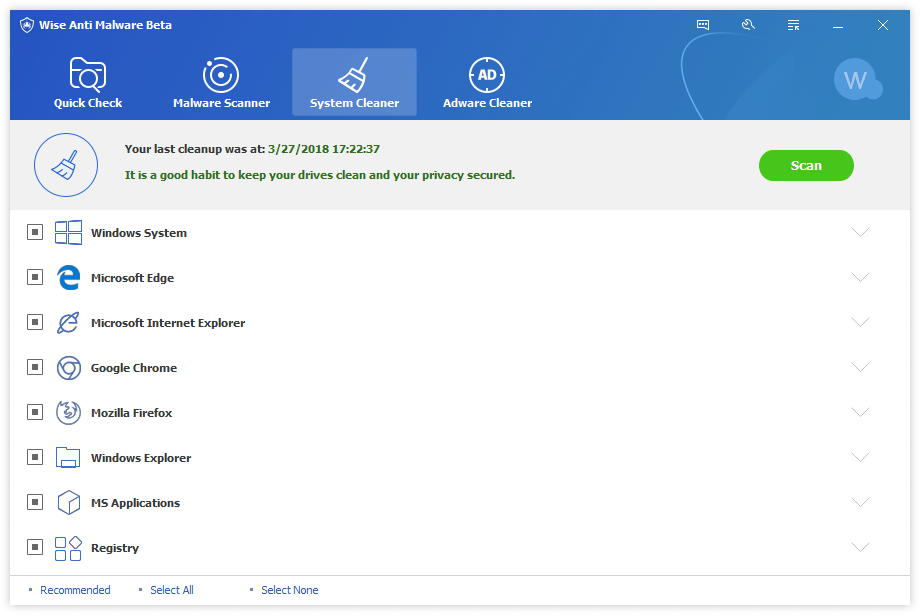Screen dimensions: 920x615
Task: Minimize the Wise Anti Malware window
Action: (x=838, y=25)
